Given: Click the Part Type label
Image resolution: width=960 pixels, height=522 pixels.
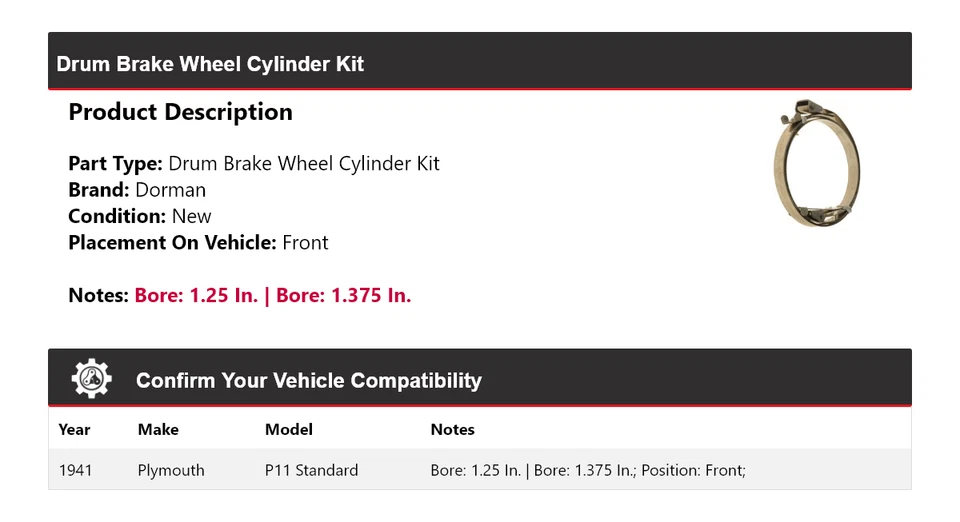Looking at the screenshot, I should (115, 164).
